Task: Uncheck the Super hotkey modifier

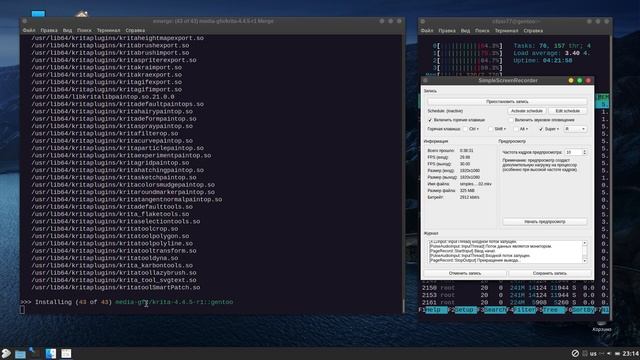Action: click(x=541, y=129)
